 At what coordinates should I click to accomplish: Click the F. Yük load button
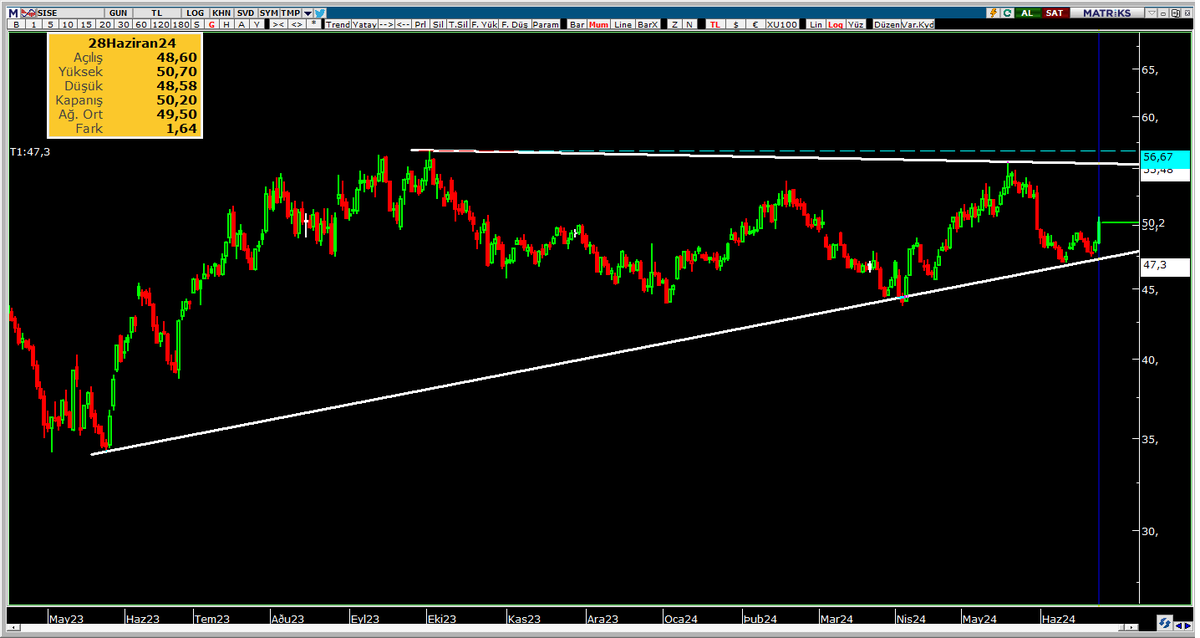click(484, 24)
